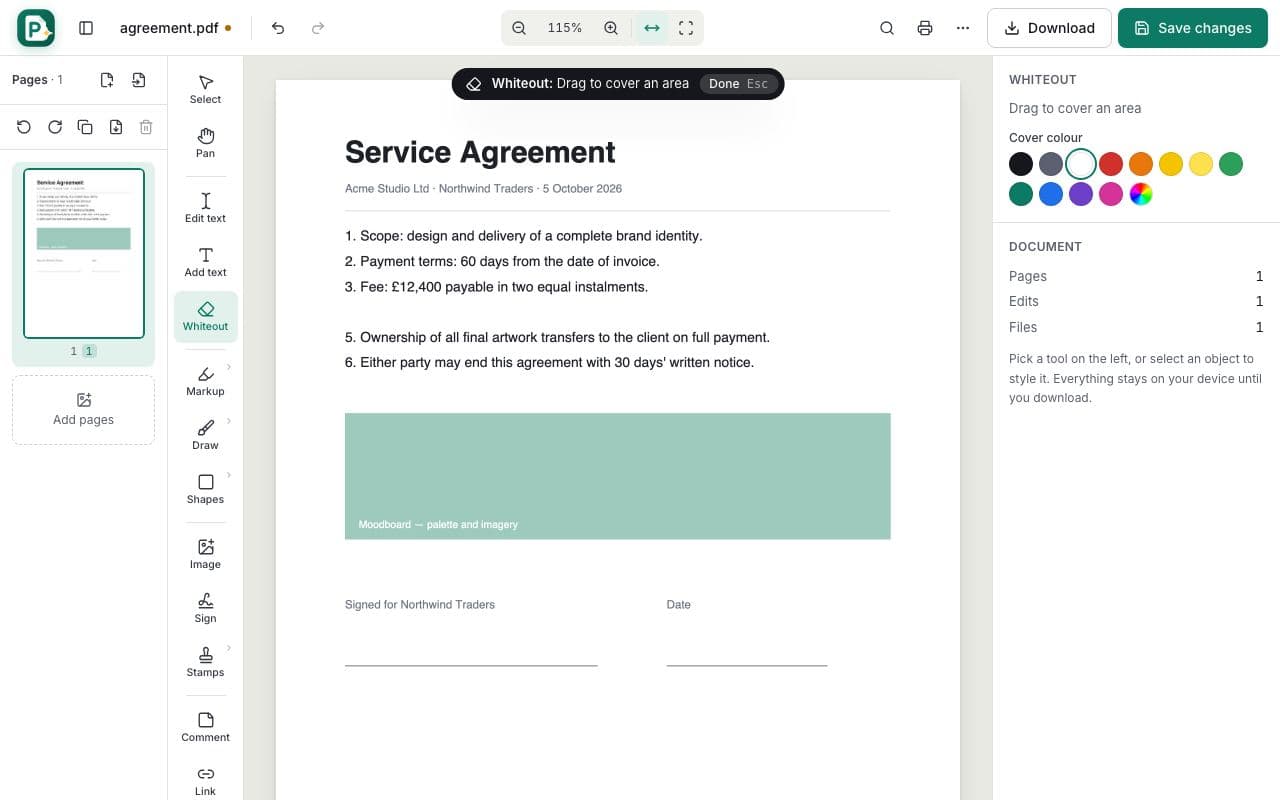Extract the selected page
Screen dimensions: 1280x800
[x=116, y=127]
